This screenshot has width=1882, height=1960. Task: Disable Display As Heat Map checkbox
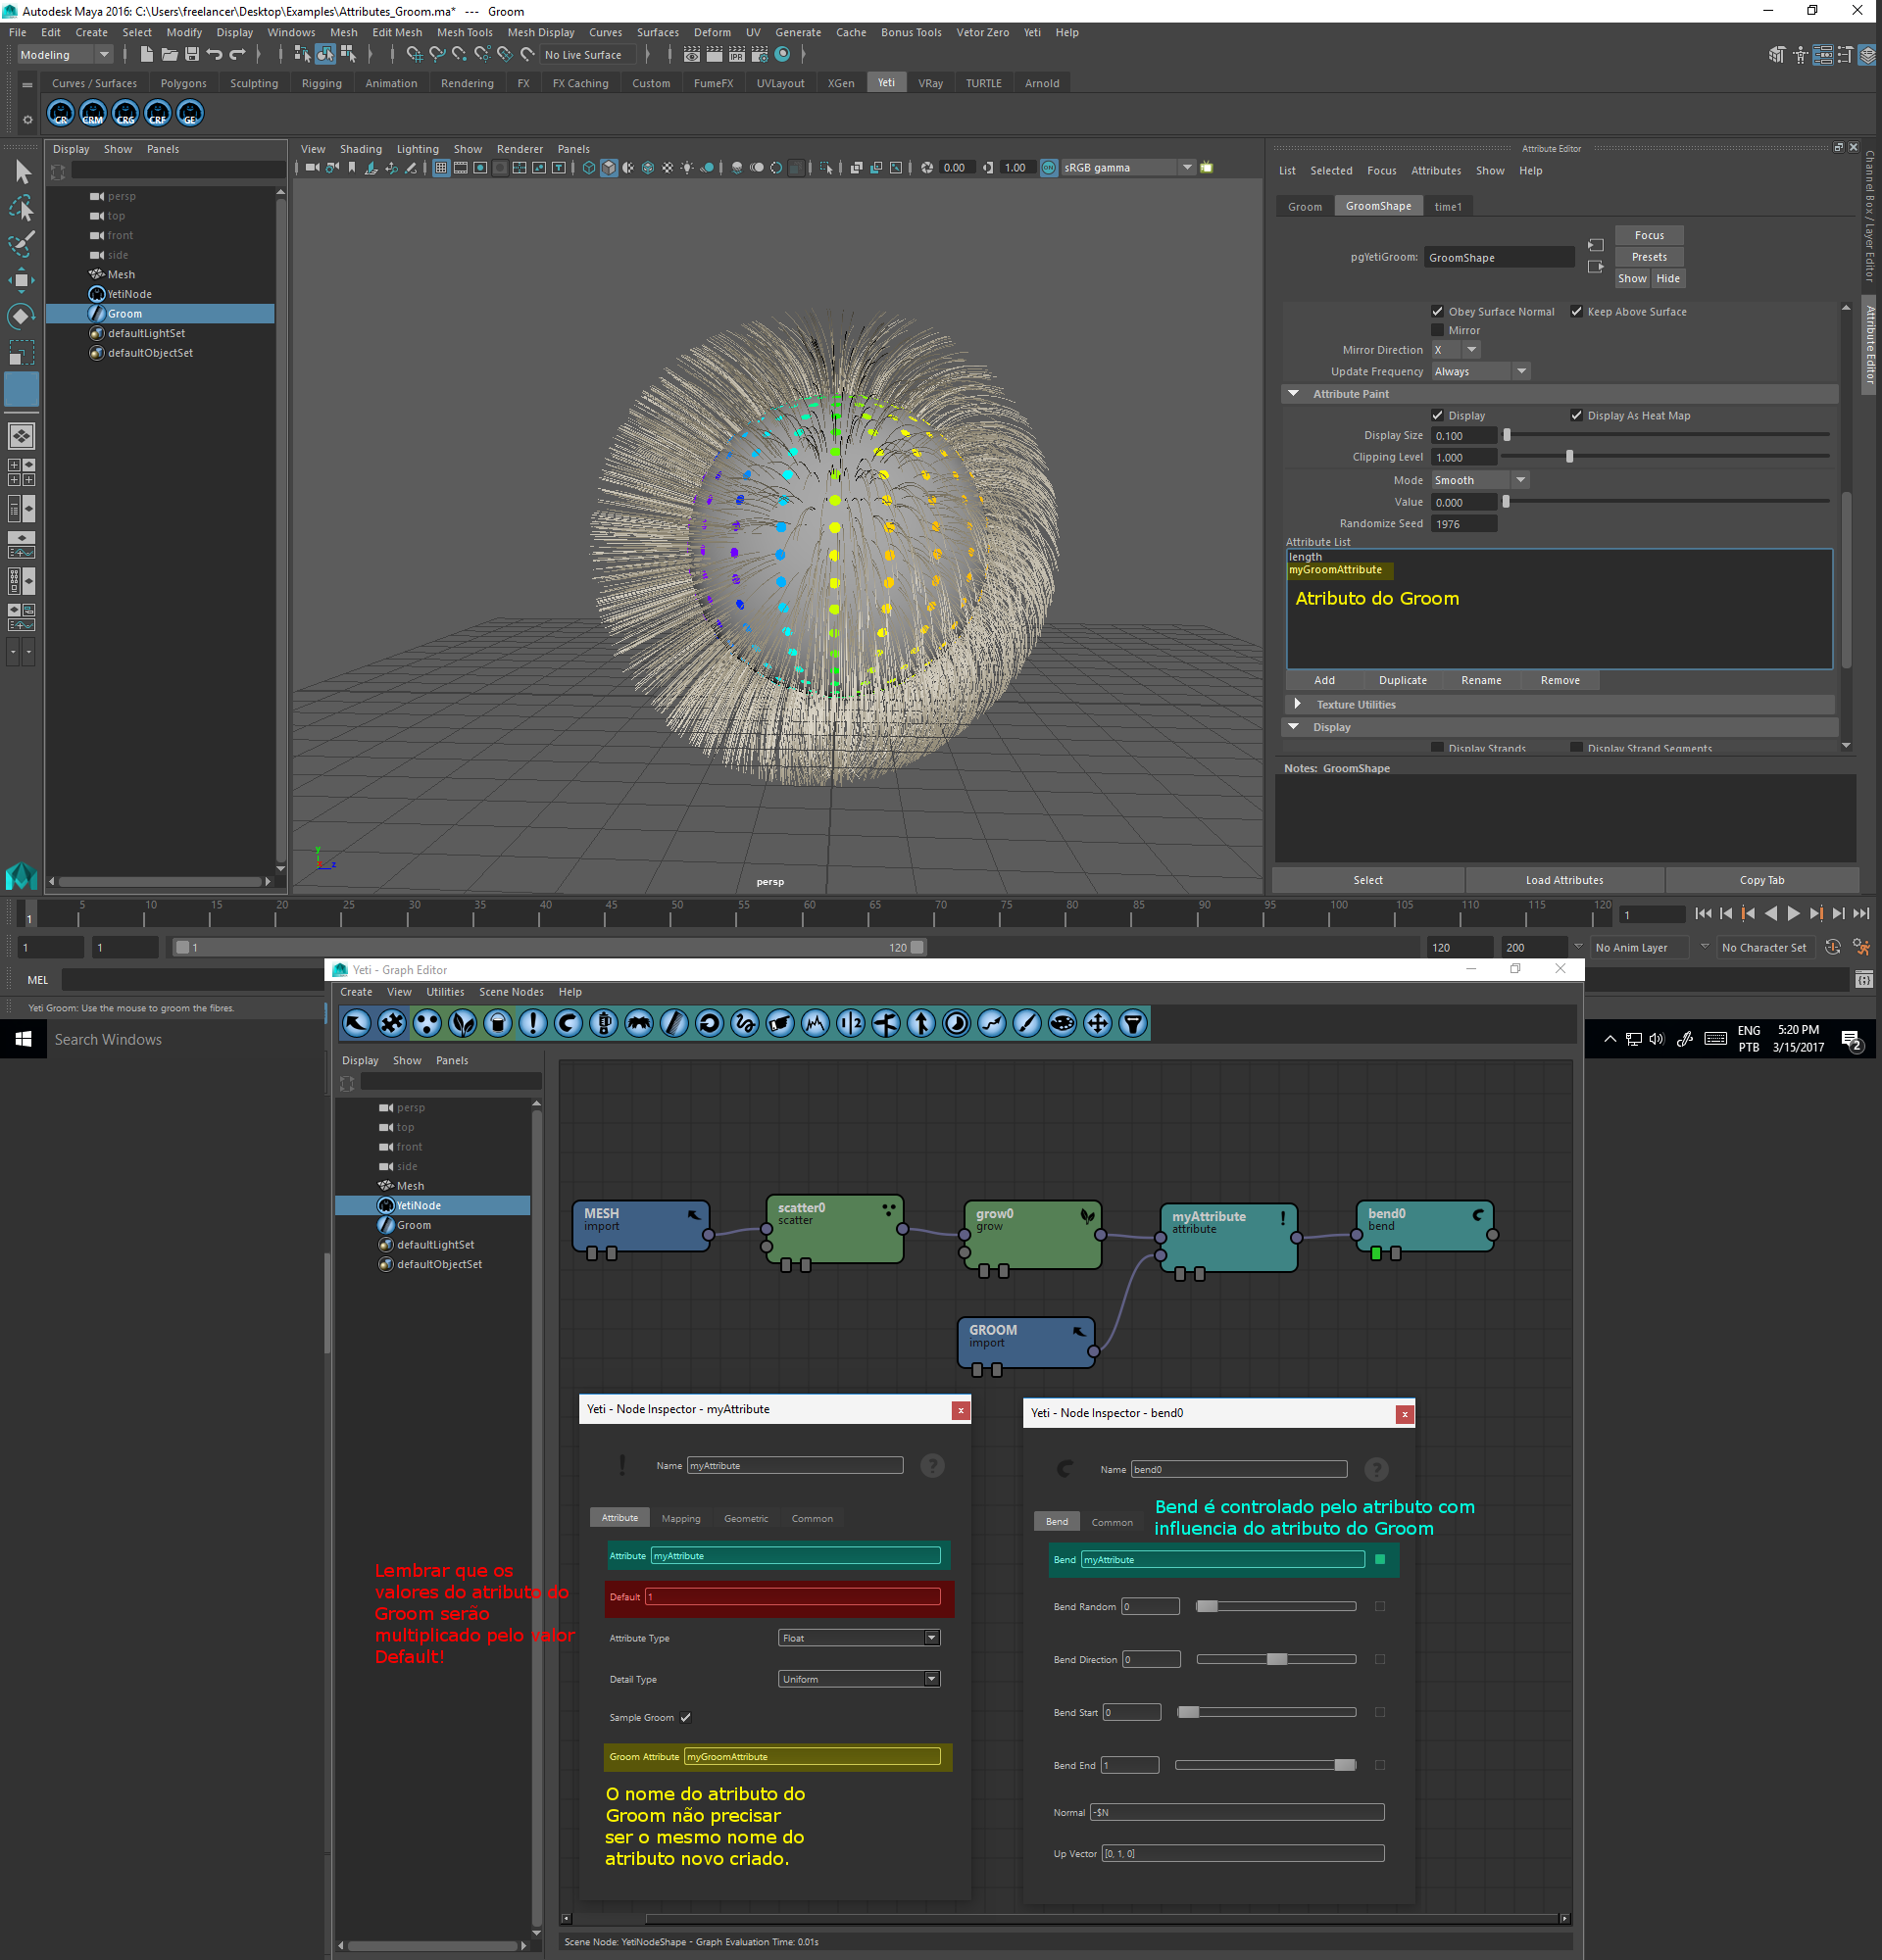pyautogui.click(x=1576, y=416)
